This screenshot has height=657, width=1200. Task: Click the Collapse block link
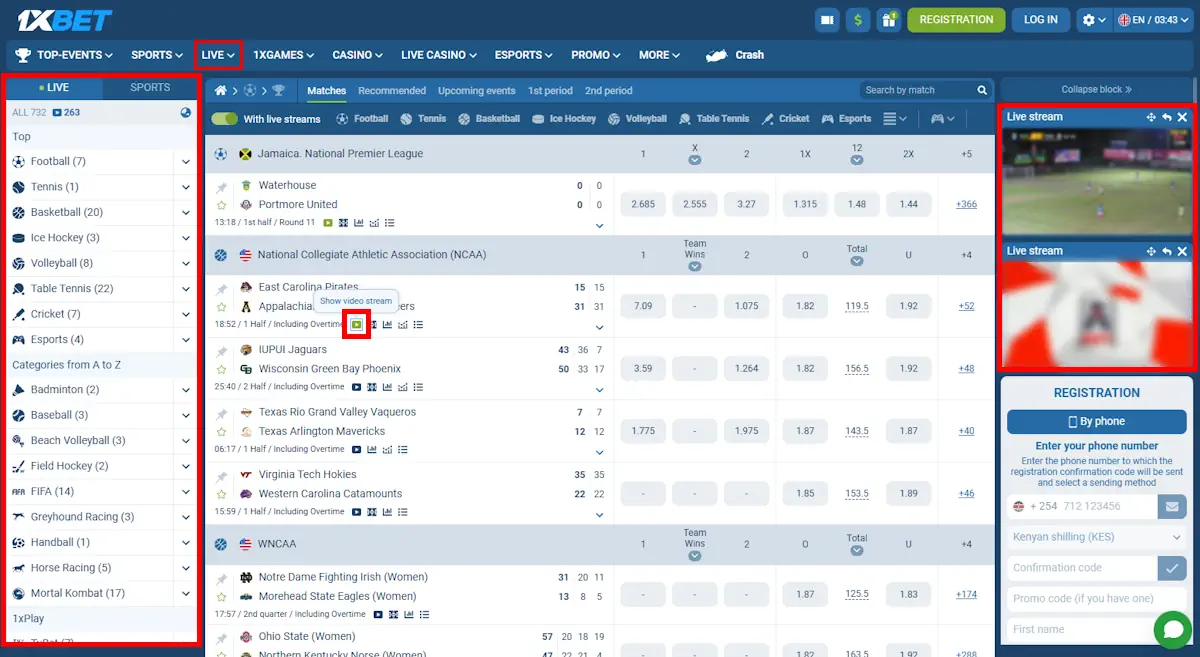1095,88
